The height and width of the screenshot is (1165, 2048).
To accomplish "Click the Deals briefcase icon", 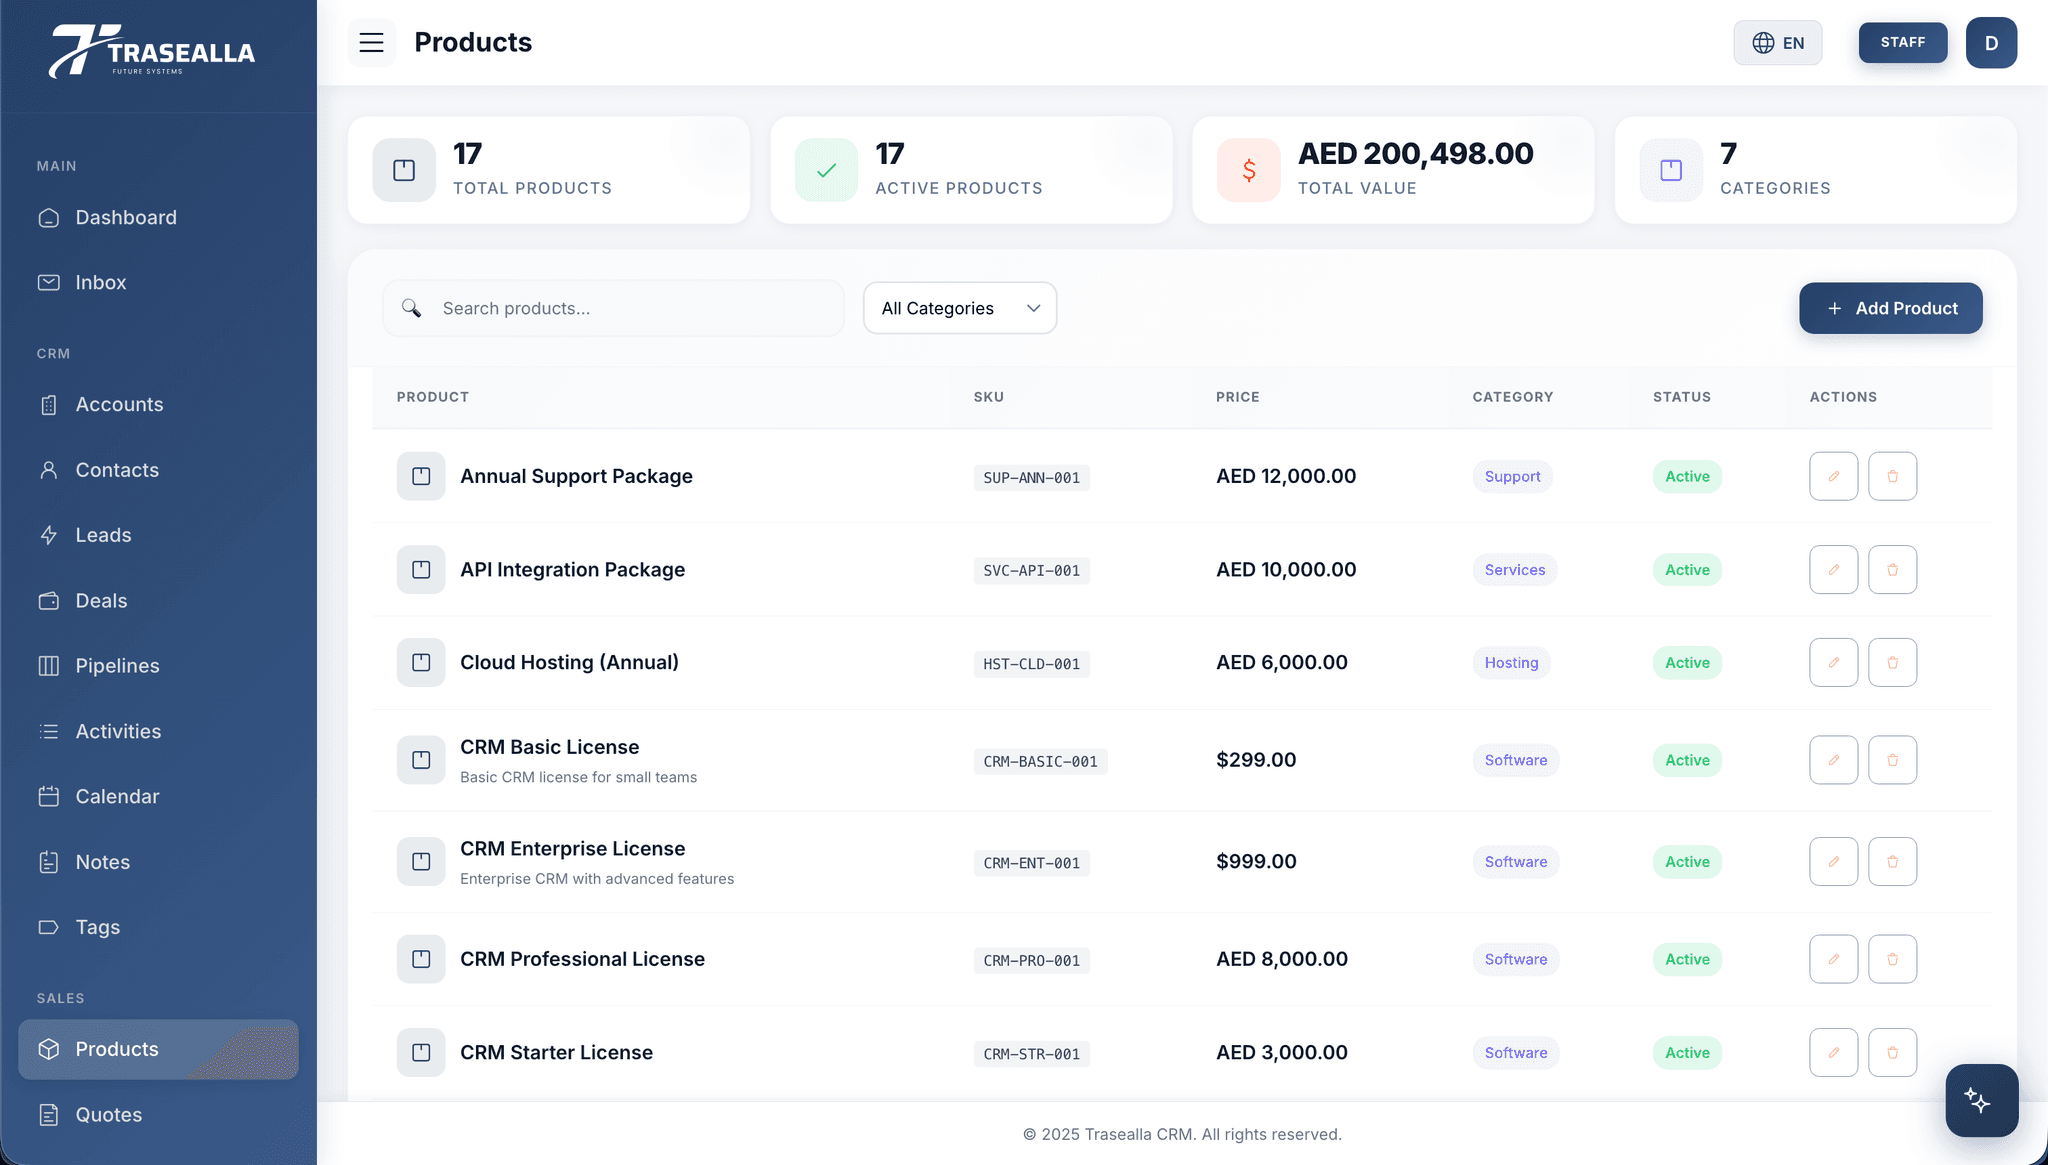I will click(x=49, y=600).
